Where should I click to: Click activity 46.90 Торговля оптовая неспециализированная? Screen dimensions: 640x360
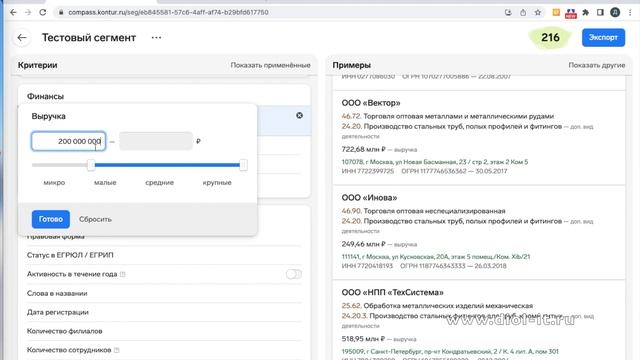pos(423,211)
